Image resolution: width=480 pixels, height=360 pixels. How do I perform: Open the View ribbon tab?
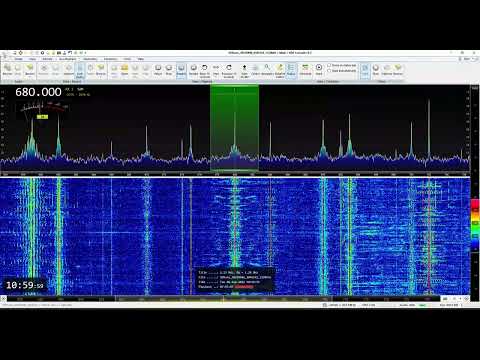click(32, 59)
